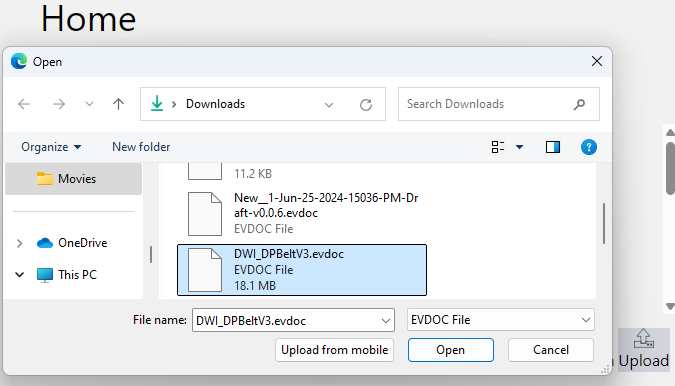Click the navigation pane scrollbar
The image size is (675, 386).
point(151,254)
